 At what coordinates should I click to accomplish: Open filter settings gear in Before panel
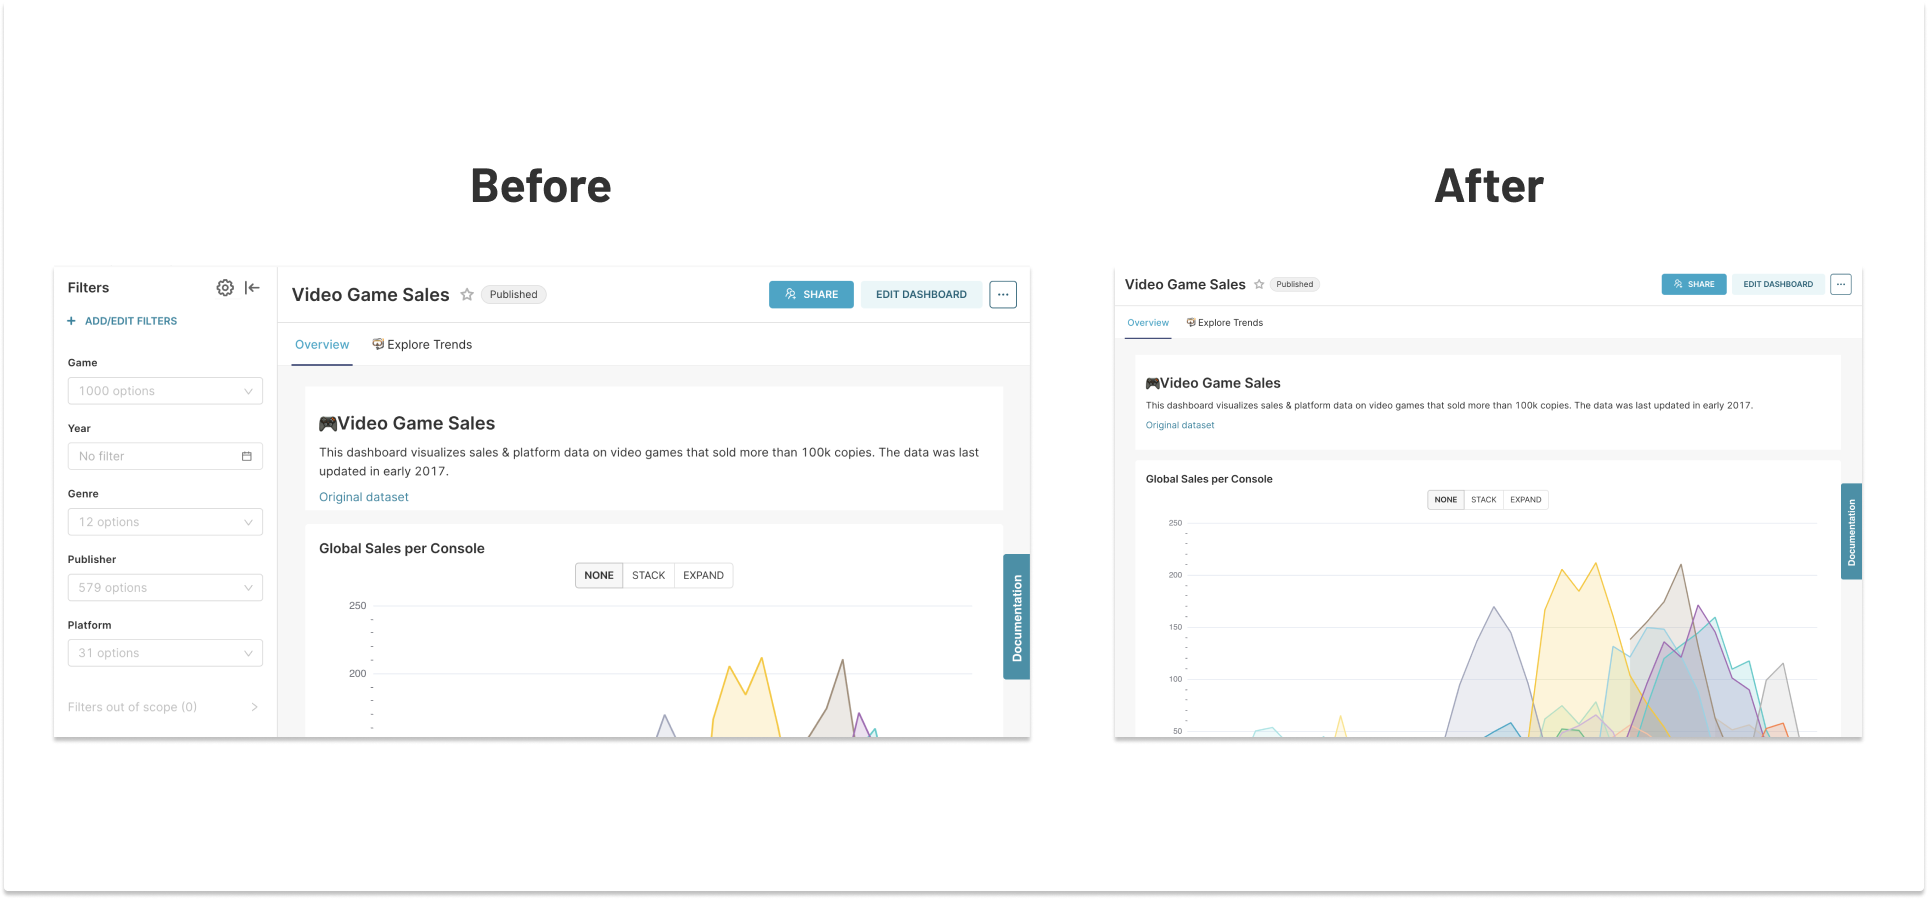click(225, 288)
